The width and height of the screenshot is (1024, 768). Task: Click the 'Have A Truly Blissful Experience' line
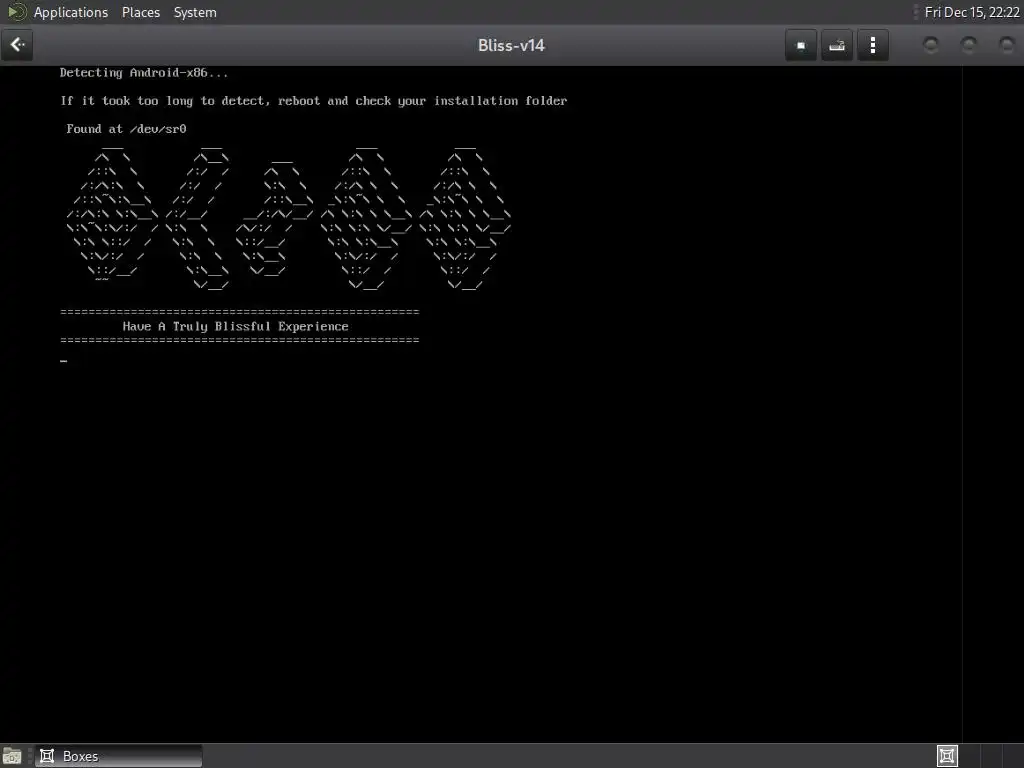(x=235, y=327)
